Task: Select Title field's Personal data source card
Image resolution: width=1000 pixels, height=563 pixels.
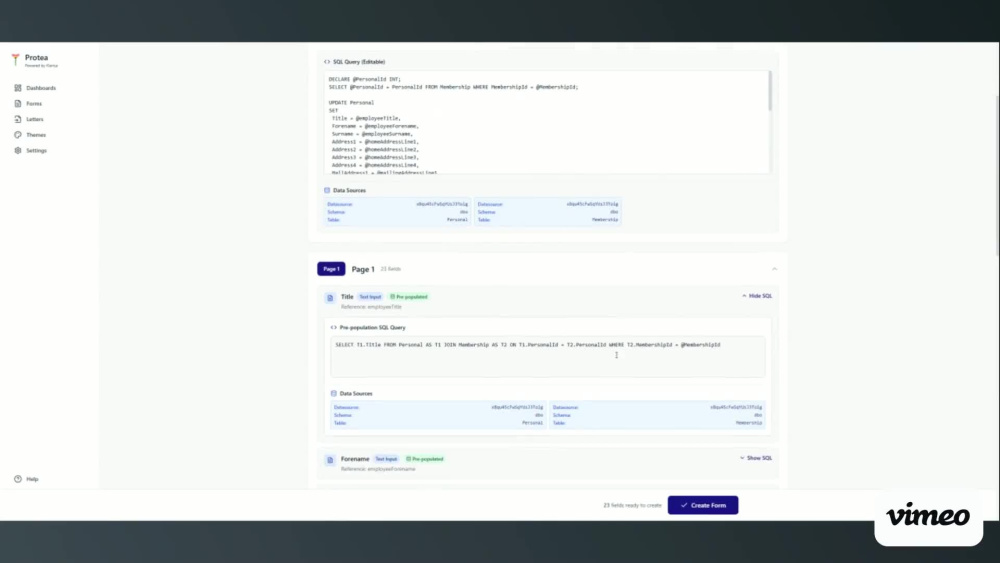Action: pyautogui.click(x=438, y=415)
